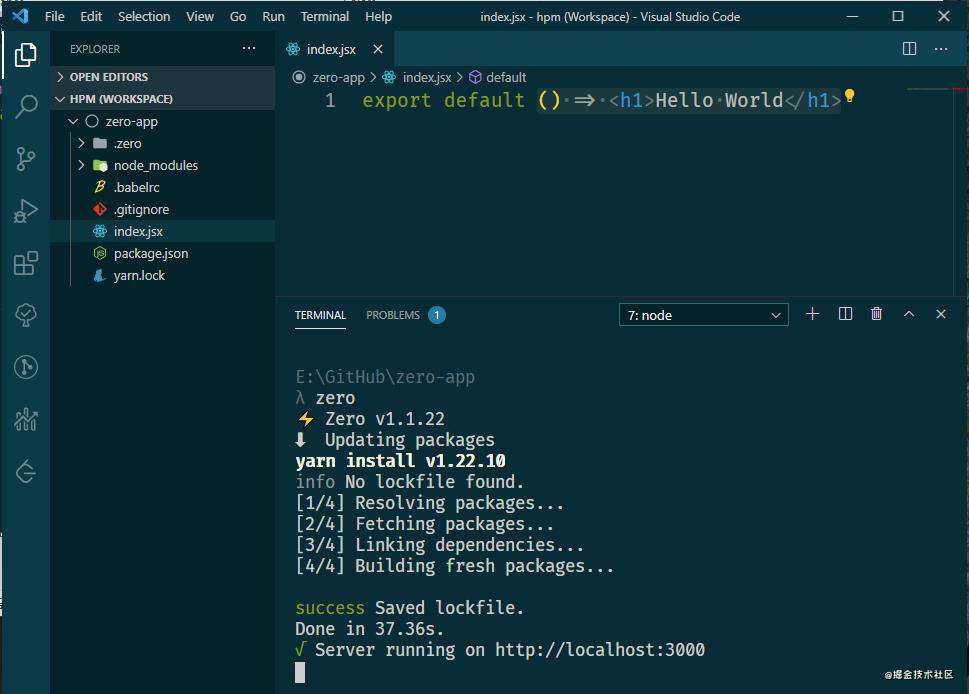Close the terminal panel

(x=941, y=314)
